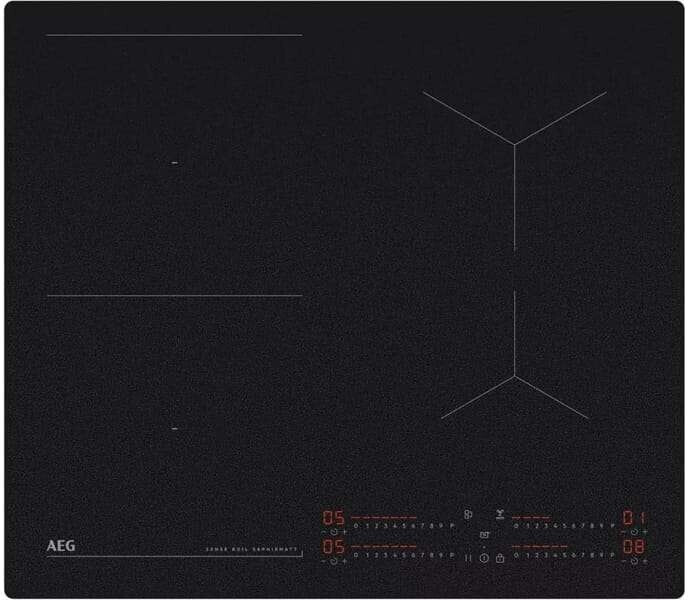The width and height of the screenshot is (688, 600).
Task: Choose level 9 on the lower-left zone slider
Action: coord(440,554)
